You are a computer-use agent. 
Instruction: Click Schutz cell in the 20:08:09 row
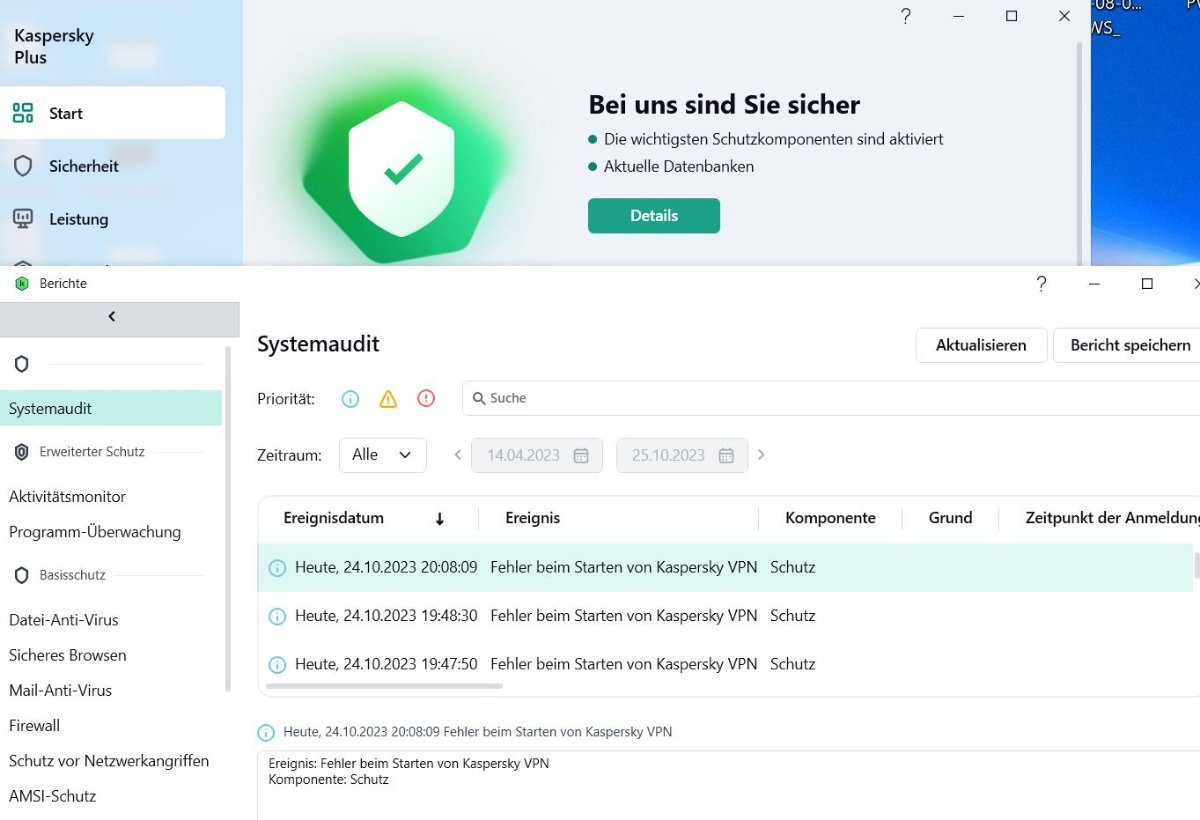(793, 567)
